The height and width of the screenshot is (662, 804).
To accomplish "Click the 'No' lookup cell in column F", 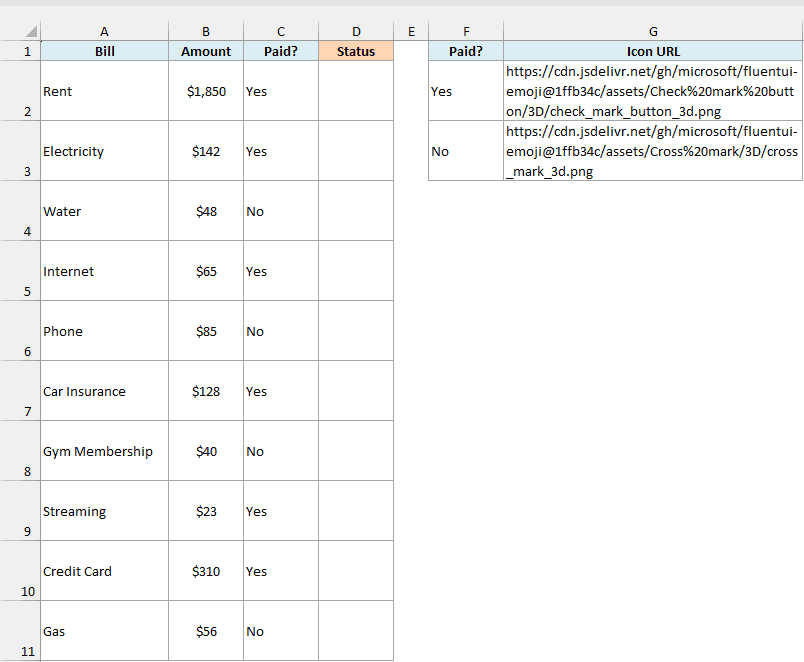I will pyautogui.click(x=466, y=151).
